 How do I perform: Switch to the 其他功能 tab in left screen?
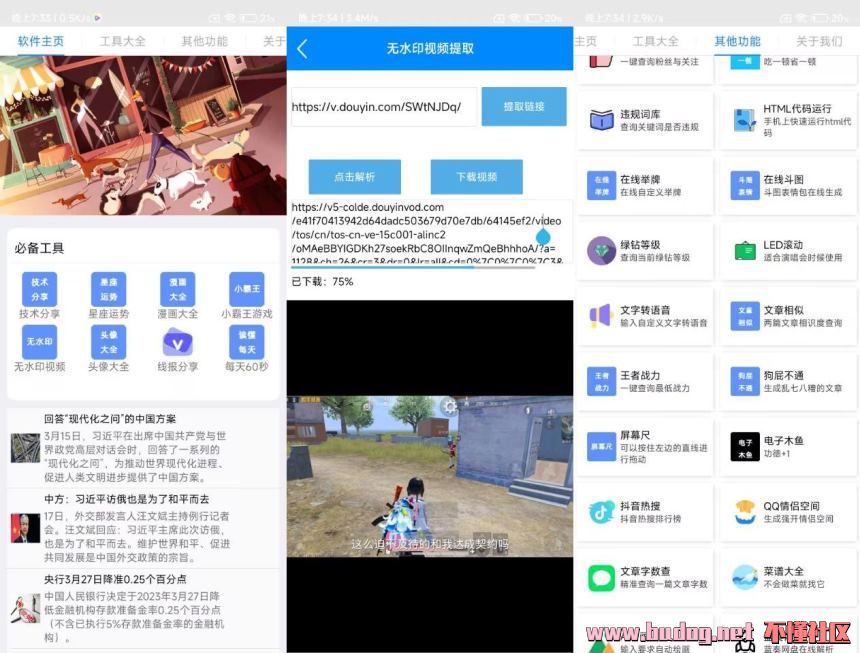tap(205, 41)
